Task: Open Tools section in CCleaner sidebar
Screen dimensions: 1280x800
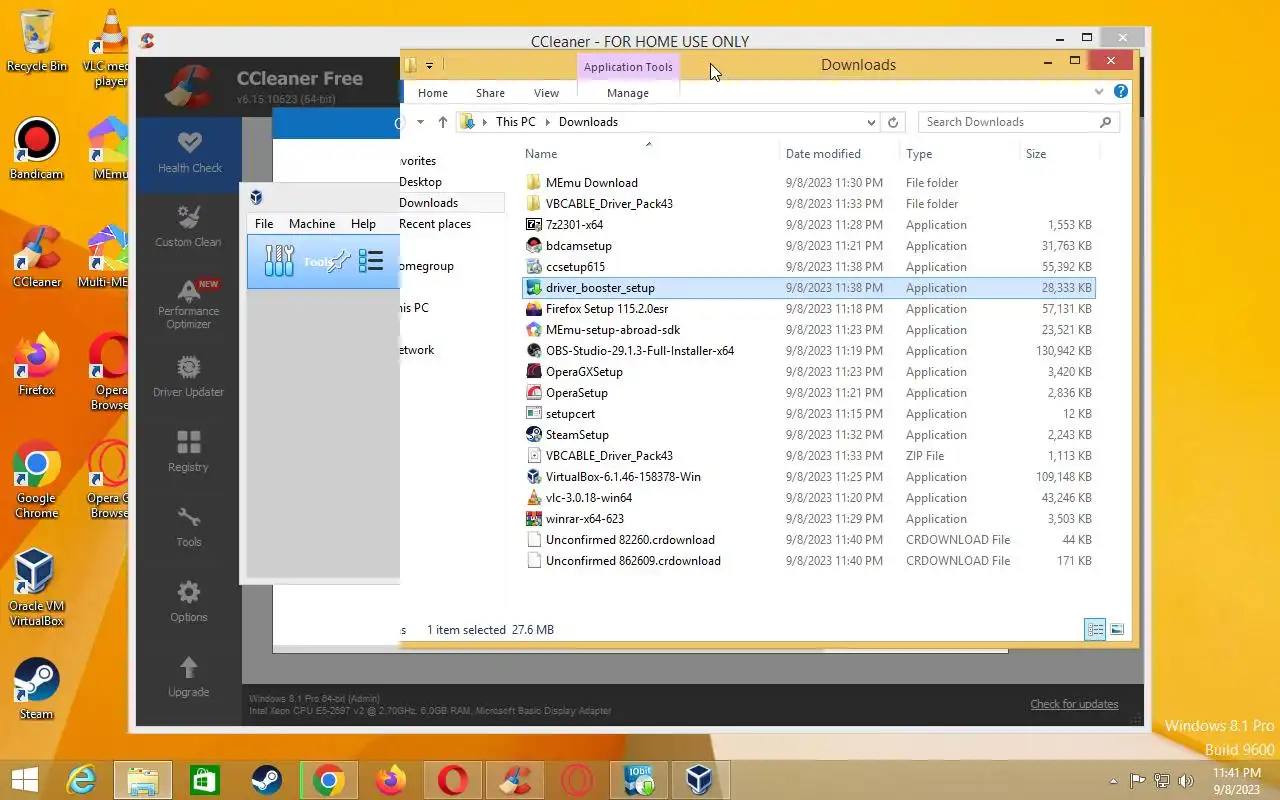Action: (188, 527)
